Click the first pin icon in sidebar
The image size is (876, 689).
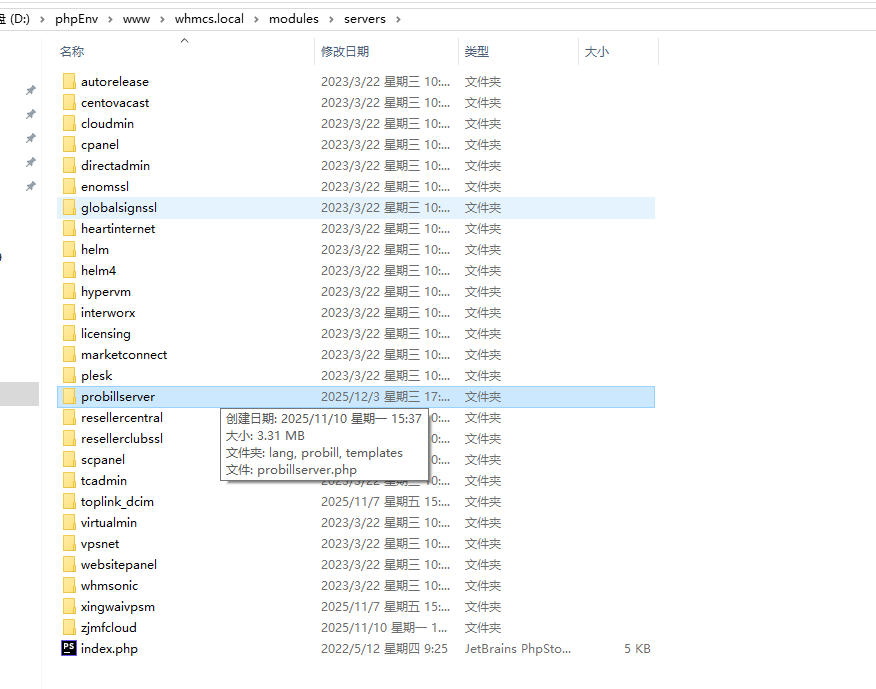[30, 90]
